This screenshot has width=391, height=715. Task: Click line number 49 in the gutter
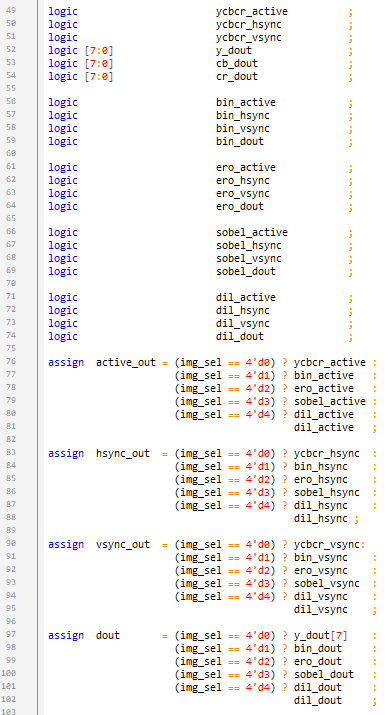[x=10, y=10]
